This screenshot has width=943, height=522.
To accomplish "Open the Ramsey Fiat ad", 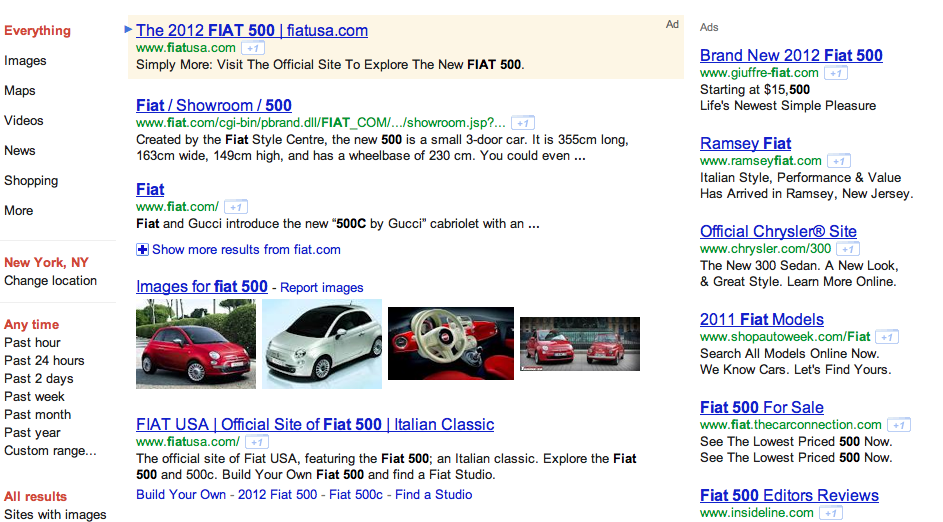I will pyautogui.click(x=746, y=144).
